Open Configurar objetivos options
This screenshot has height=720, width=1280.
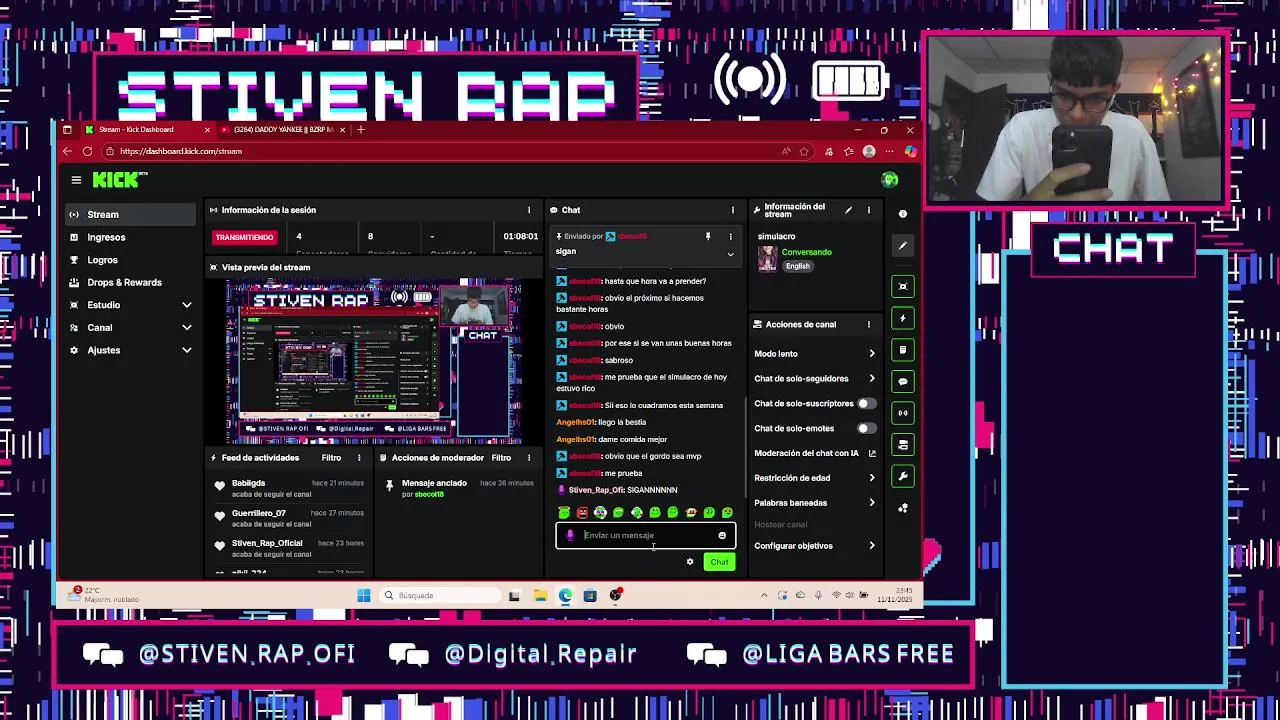pos(815,546)
